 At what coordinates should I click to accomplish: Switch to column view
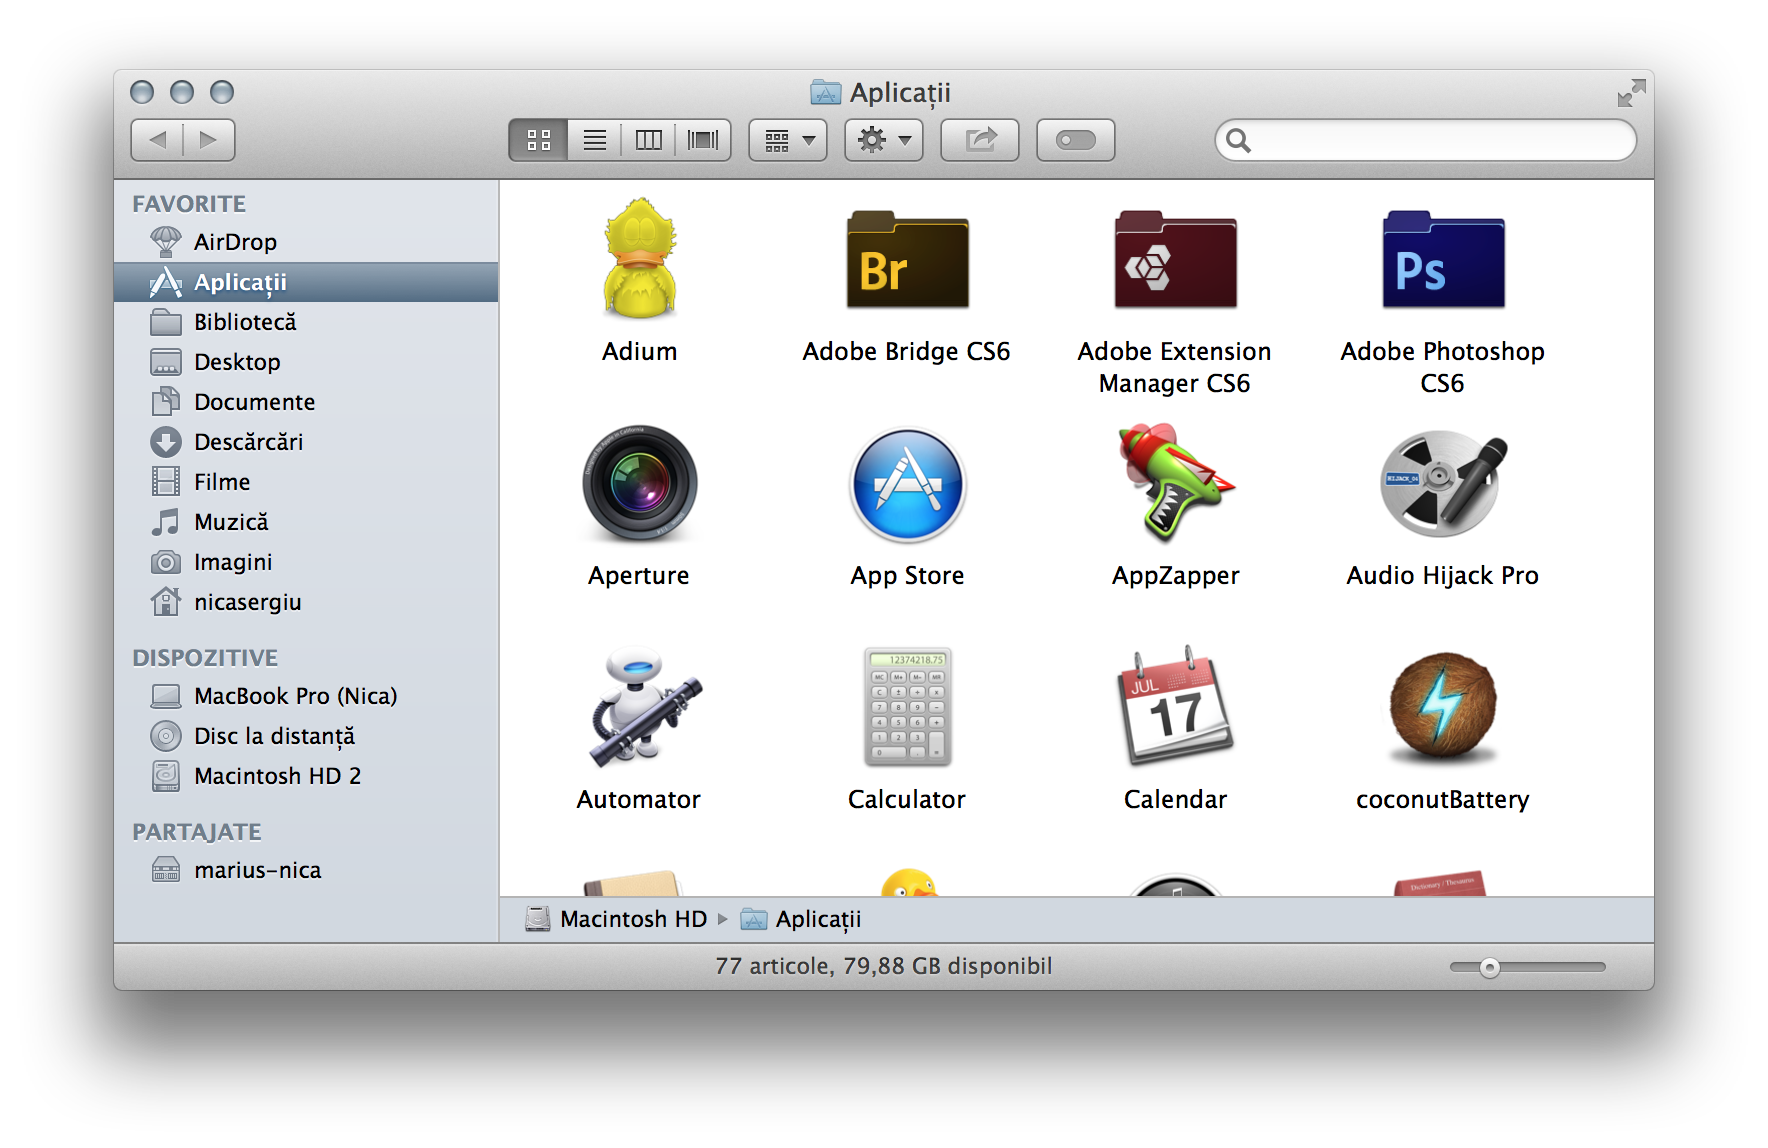tap(648, 140)
